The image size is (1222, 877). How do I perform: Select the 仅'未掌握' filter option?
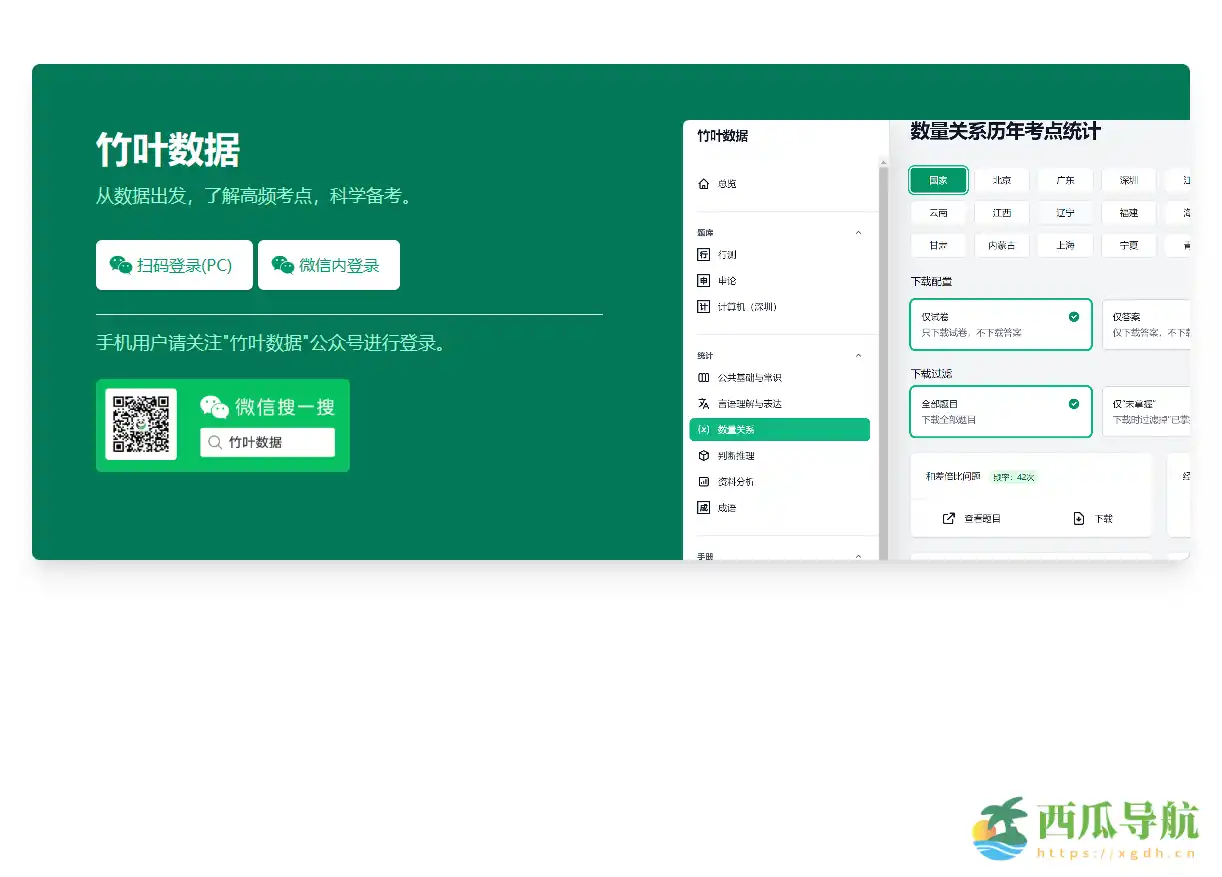coord(1146,411)
